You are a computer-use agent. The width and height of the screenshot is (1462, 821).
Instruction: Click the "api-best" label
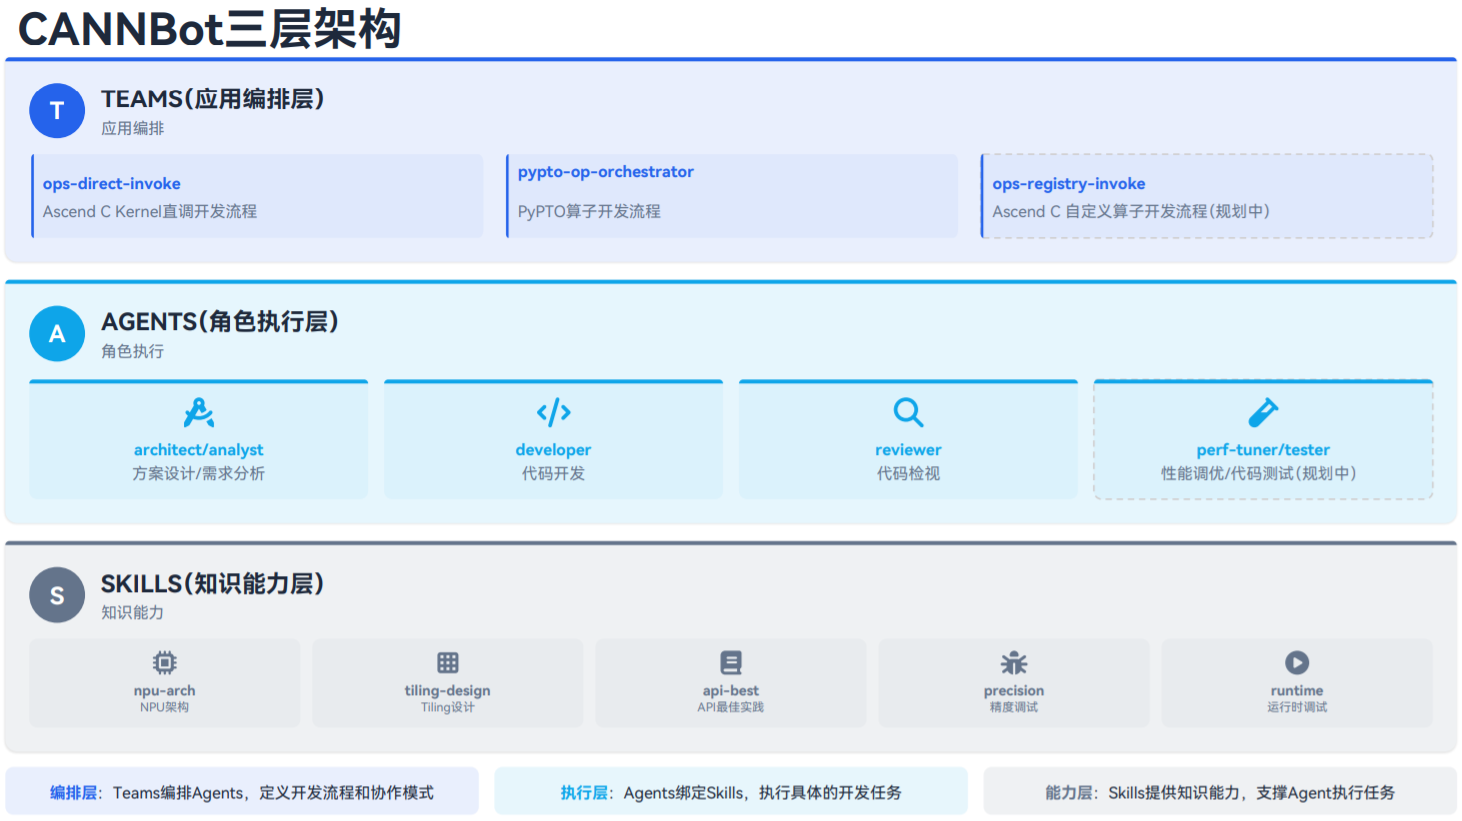coord(731,691)
